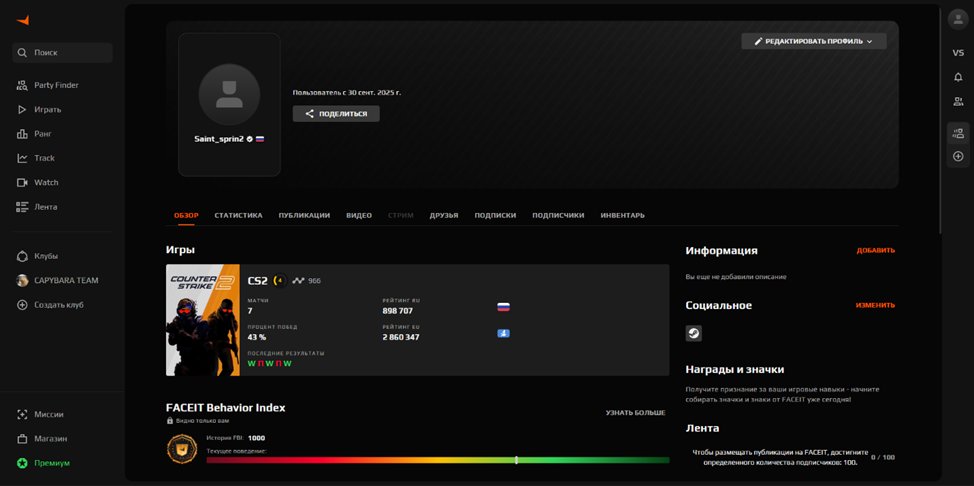Click the Играть play icon
The height and width of the screenshot is (486, 974).
[22, 109]
